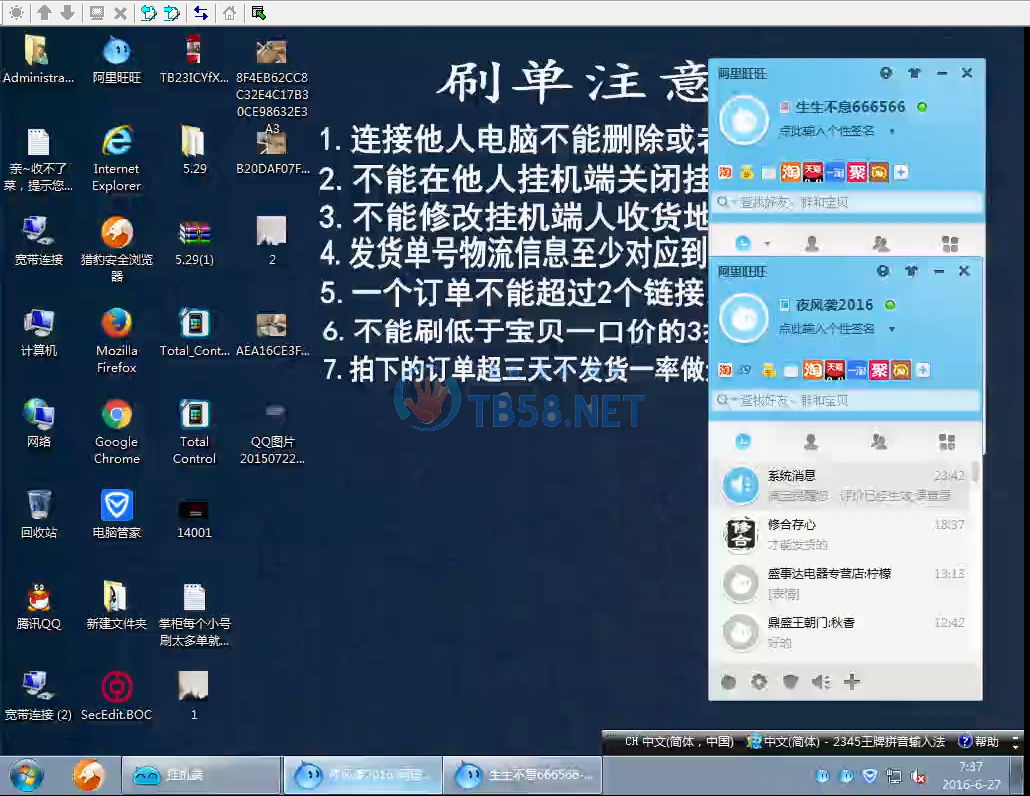Toggle the sound icon at 夜风袭2016 window bottom

[x=821, y=682]
